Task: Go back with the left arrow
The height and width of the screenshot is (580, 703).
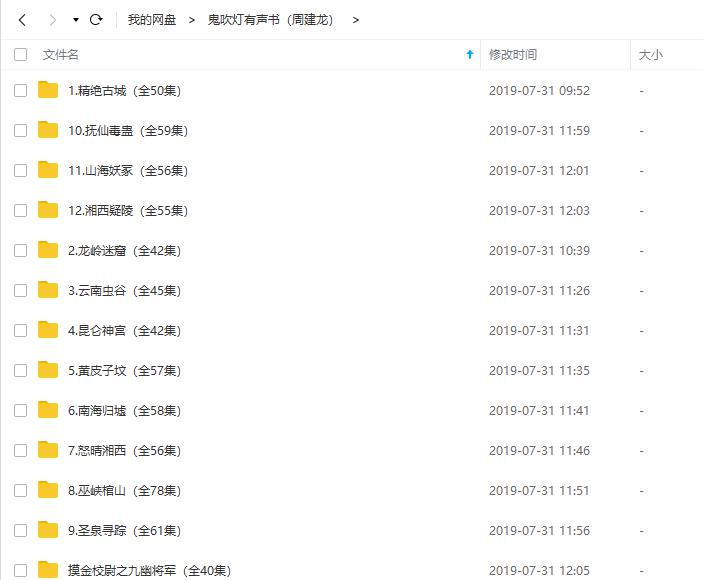Action: [x=22, y=20]
